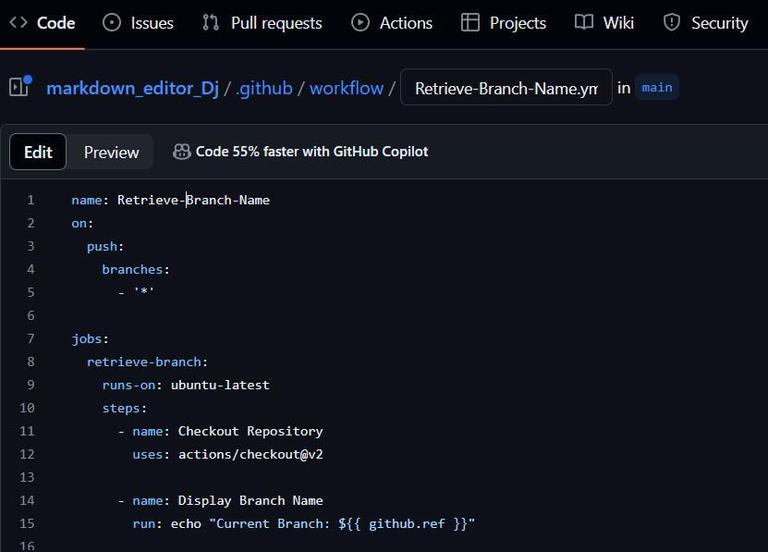
Task: Click the 'steps:' key on line 10
Action: point(124,408)
